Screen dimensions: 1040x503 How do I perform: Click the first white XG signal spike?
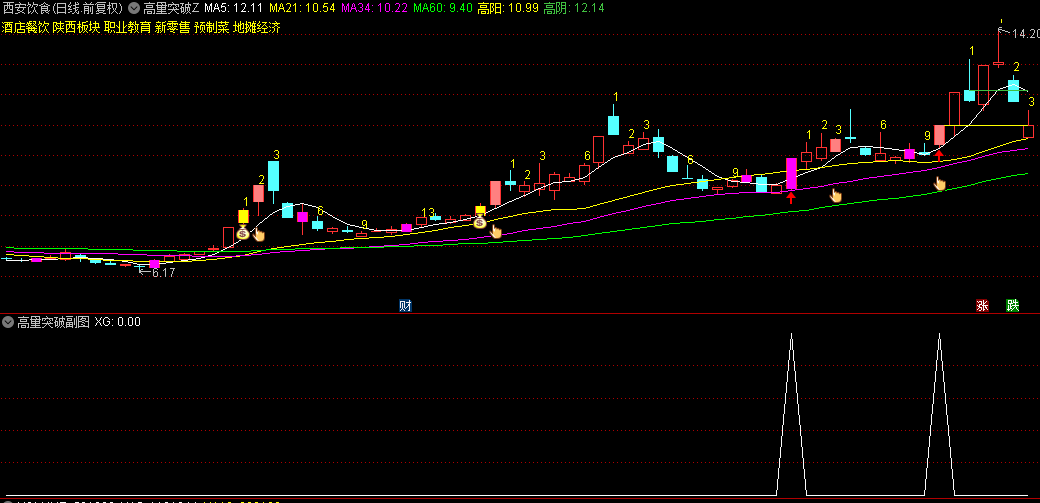pos(791,414)
